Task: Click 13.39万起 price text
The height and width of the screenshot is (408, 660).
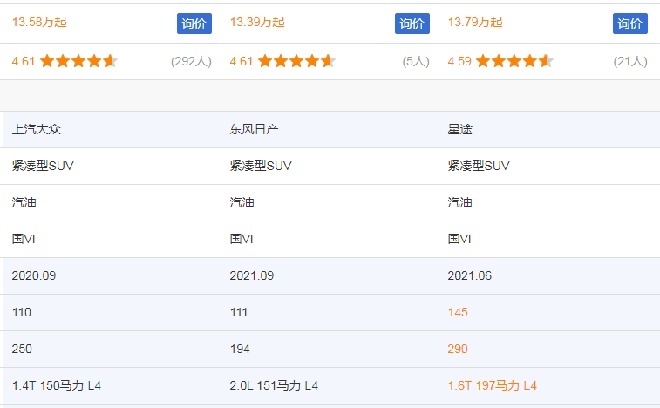Action: [257, 22]
